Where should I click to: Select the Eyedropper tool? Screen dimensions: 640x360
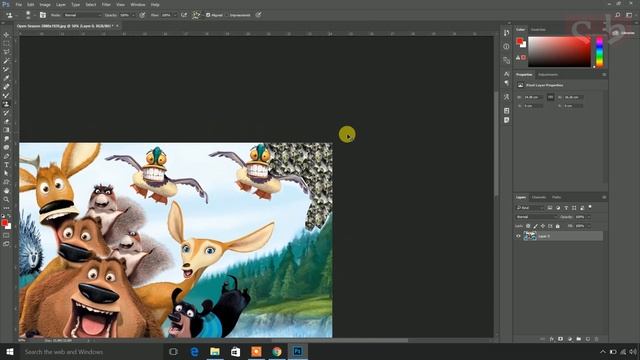click(6, 78)
